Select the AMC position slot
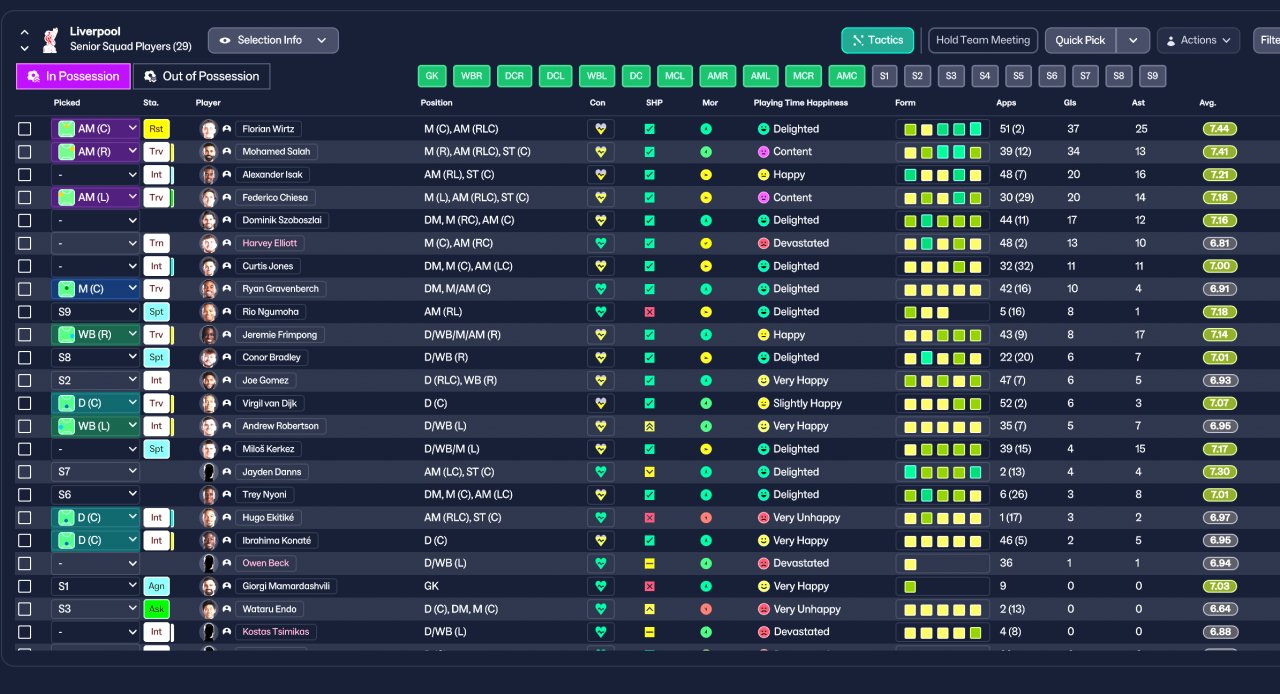 tap(848, 76)
